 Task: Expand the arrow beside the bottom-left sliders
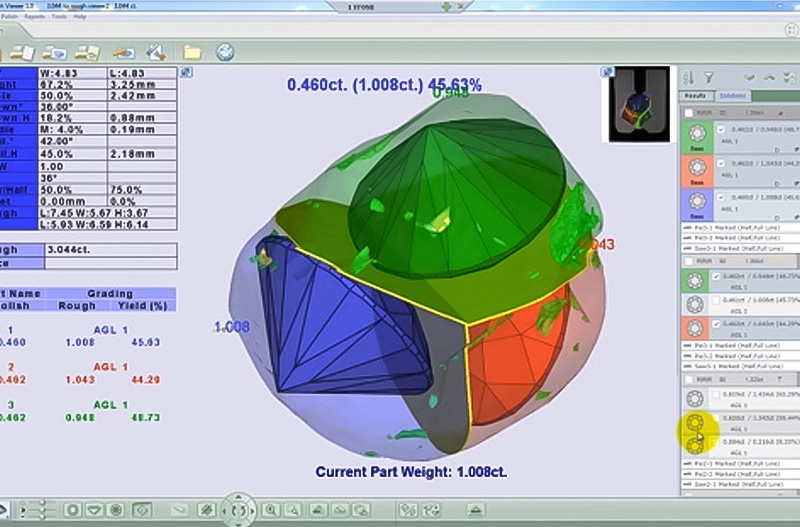tap(22, 510)
